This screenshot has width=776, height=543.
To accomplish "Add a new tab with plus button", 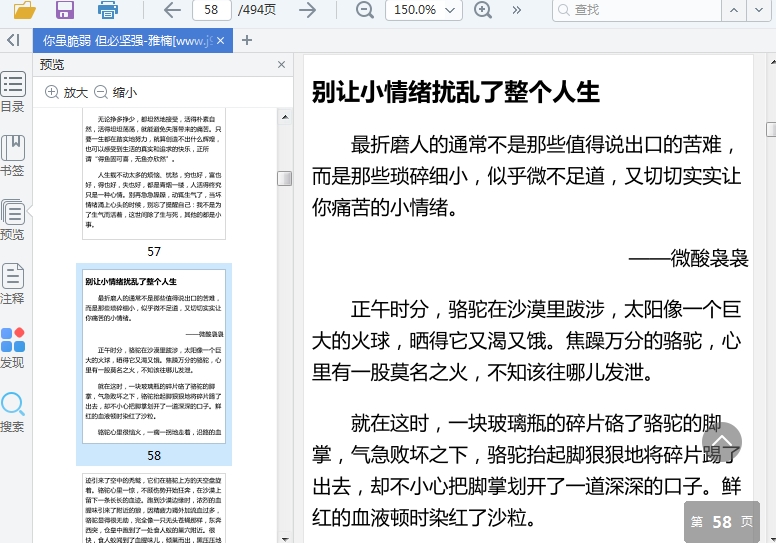I will (x=247, y=41).
